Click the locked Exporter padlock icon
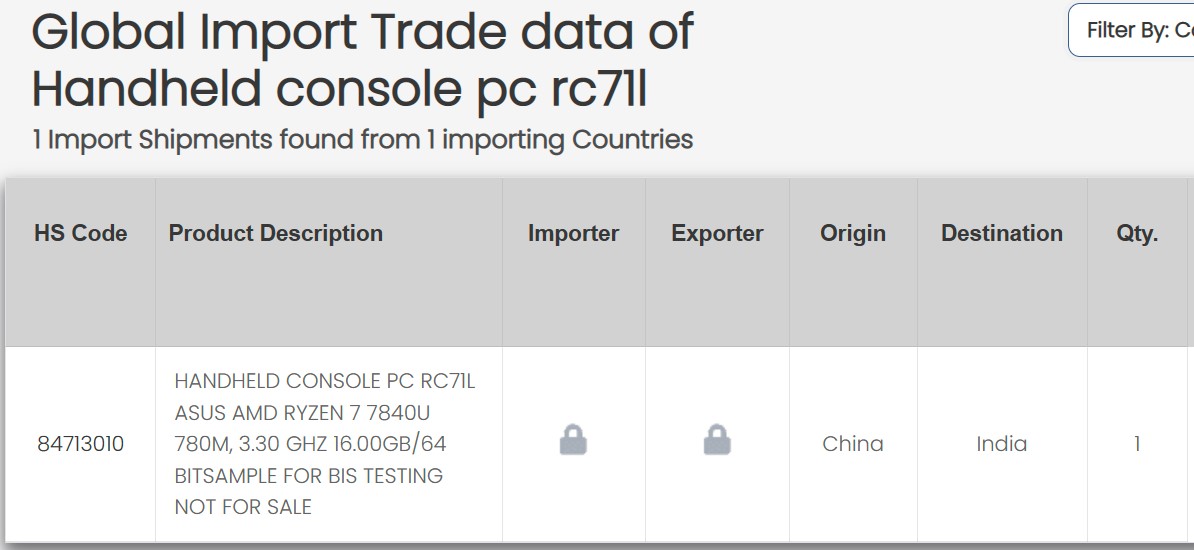1194x550 pixels. pyautogui.click(x=717, y=440)
